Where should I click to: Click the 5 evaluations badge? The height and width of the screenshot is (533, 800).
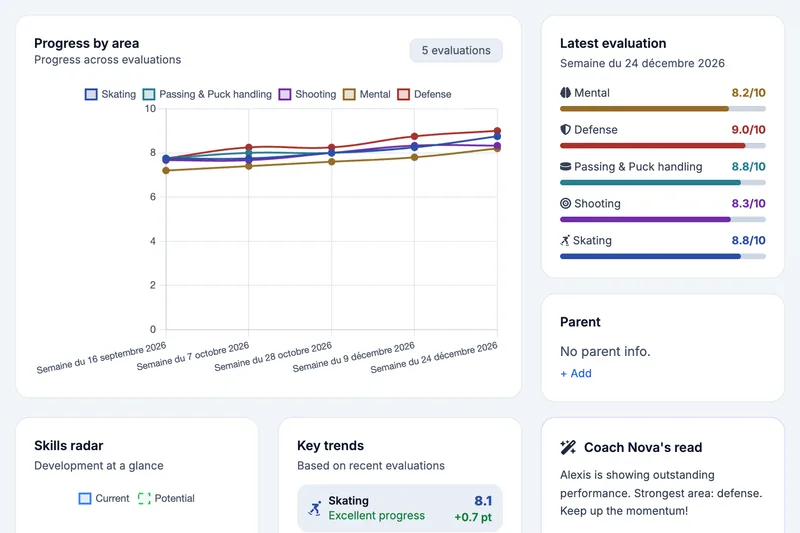click(456, 50)
